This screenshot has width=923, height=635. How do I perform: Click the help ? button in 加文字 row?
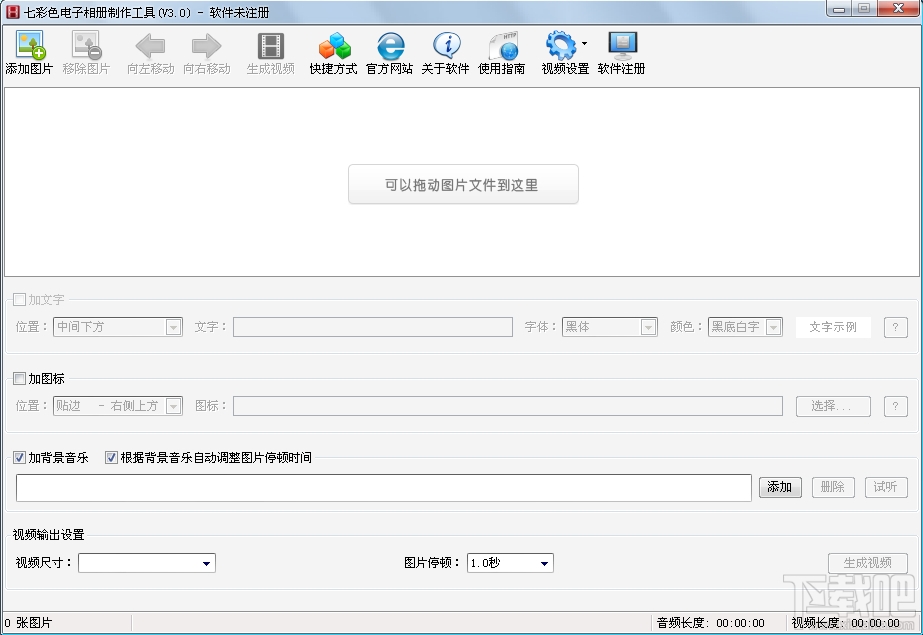(x=895, y=327)
